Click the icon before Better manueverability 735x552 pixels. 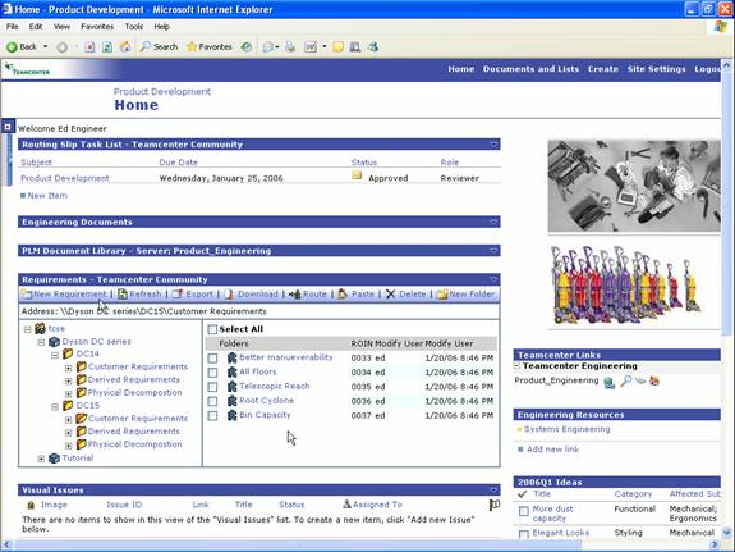[x=232, y=358]
